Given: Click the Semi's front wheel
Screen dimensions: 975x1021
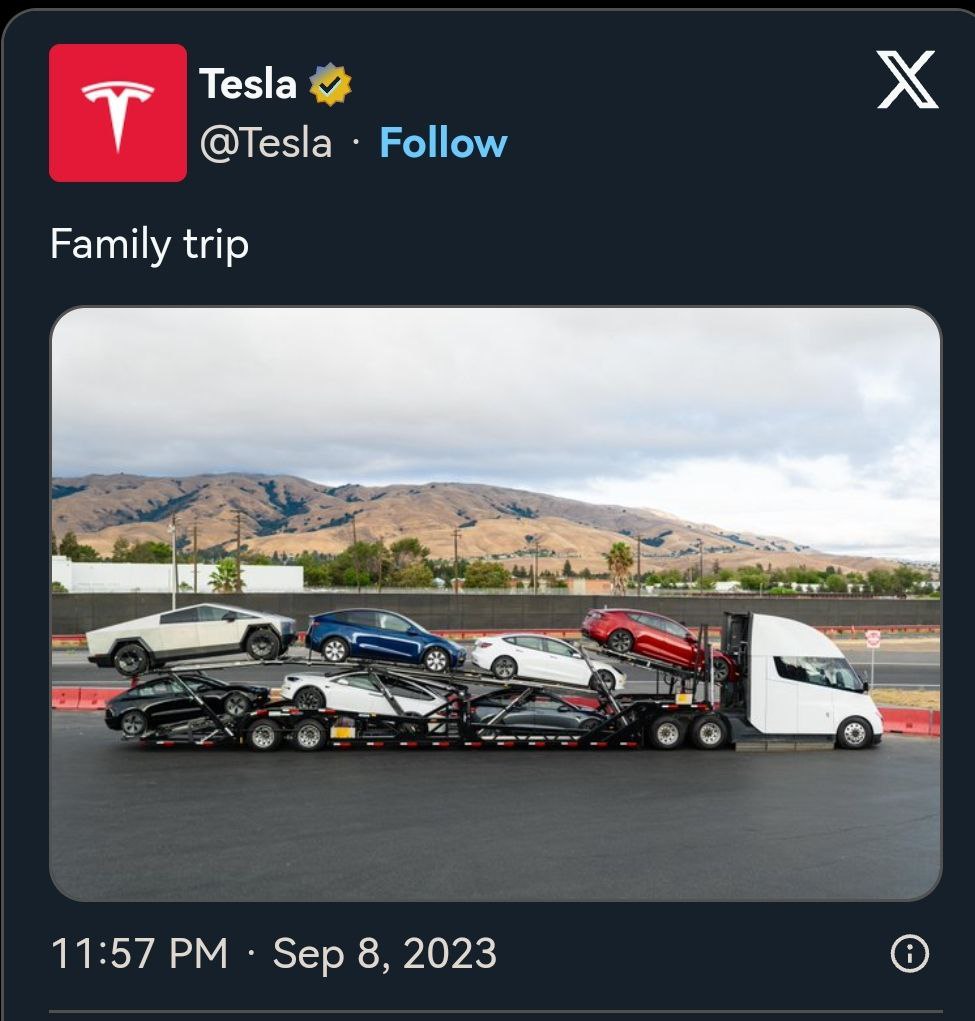Looking at the screenshot, I should point(854,733).
